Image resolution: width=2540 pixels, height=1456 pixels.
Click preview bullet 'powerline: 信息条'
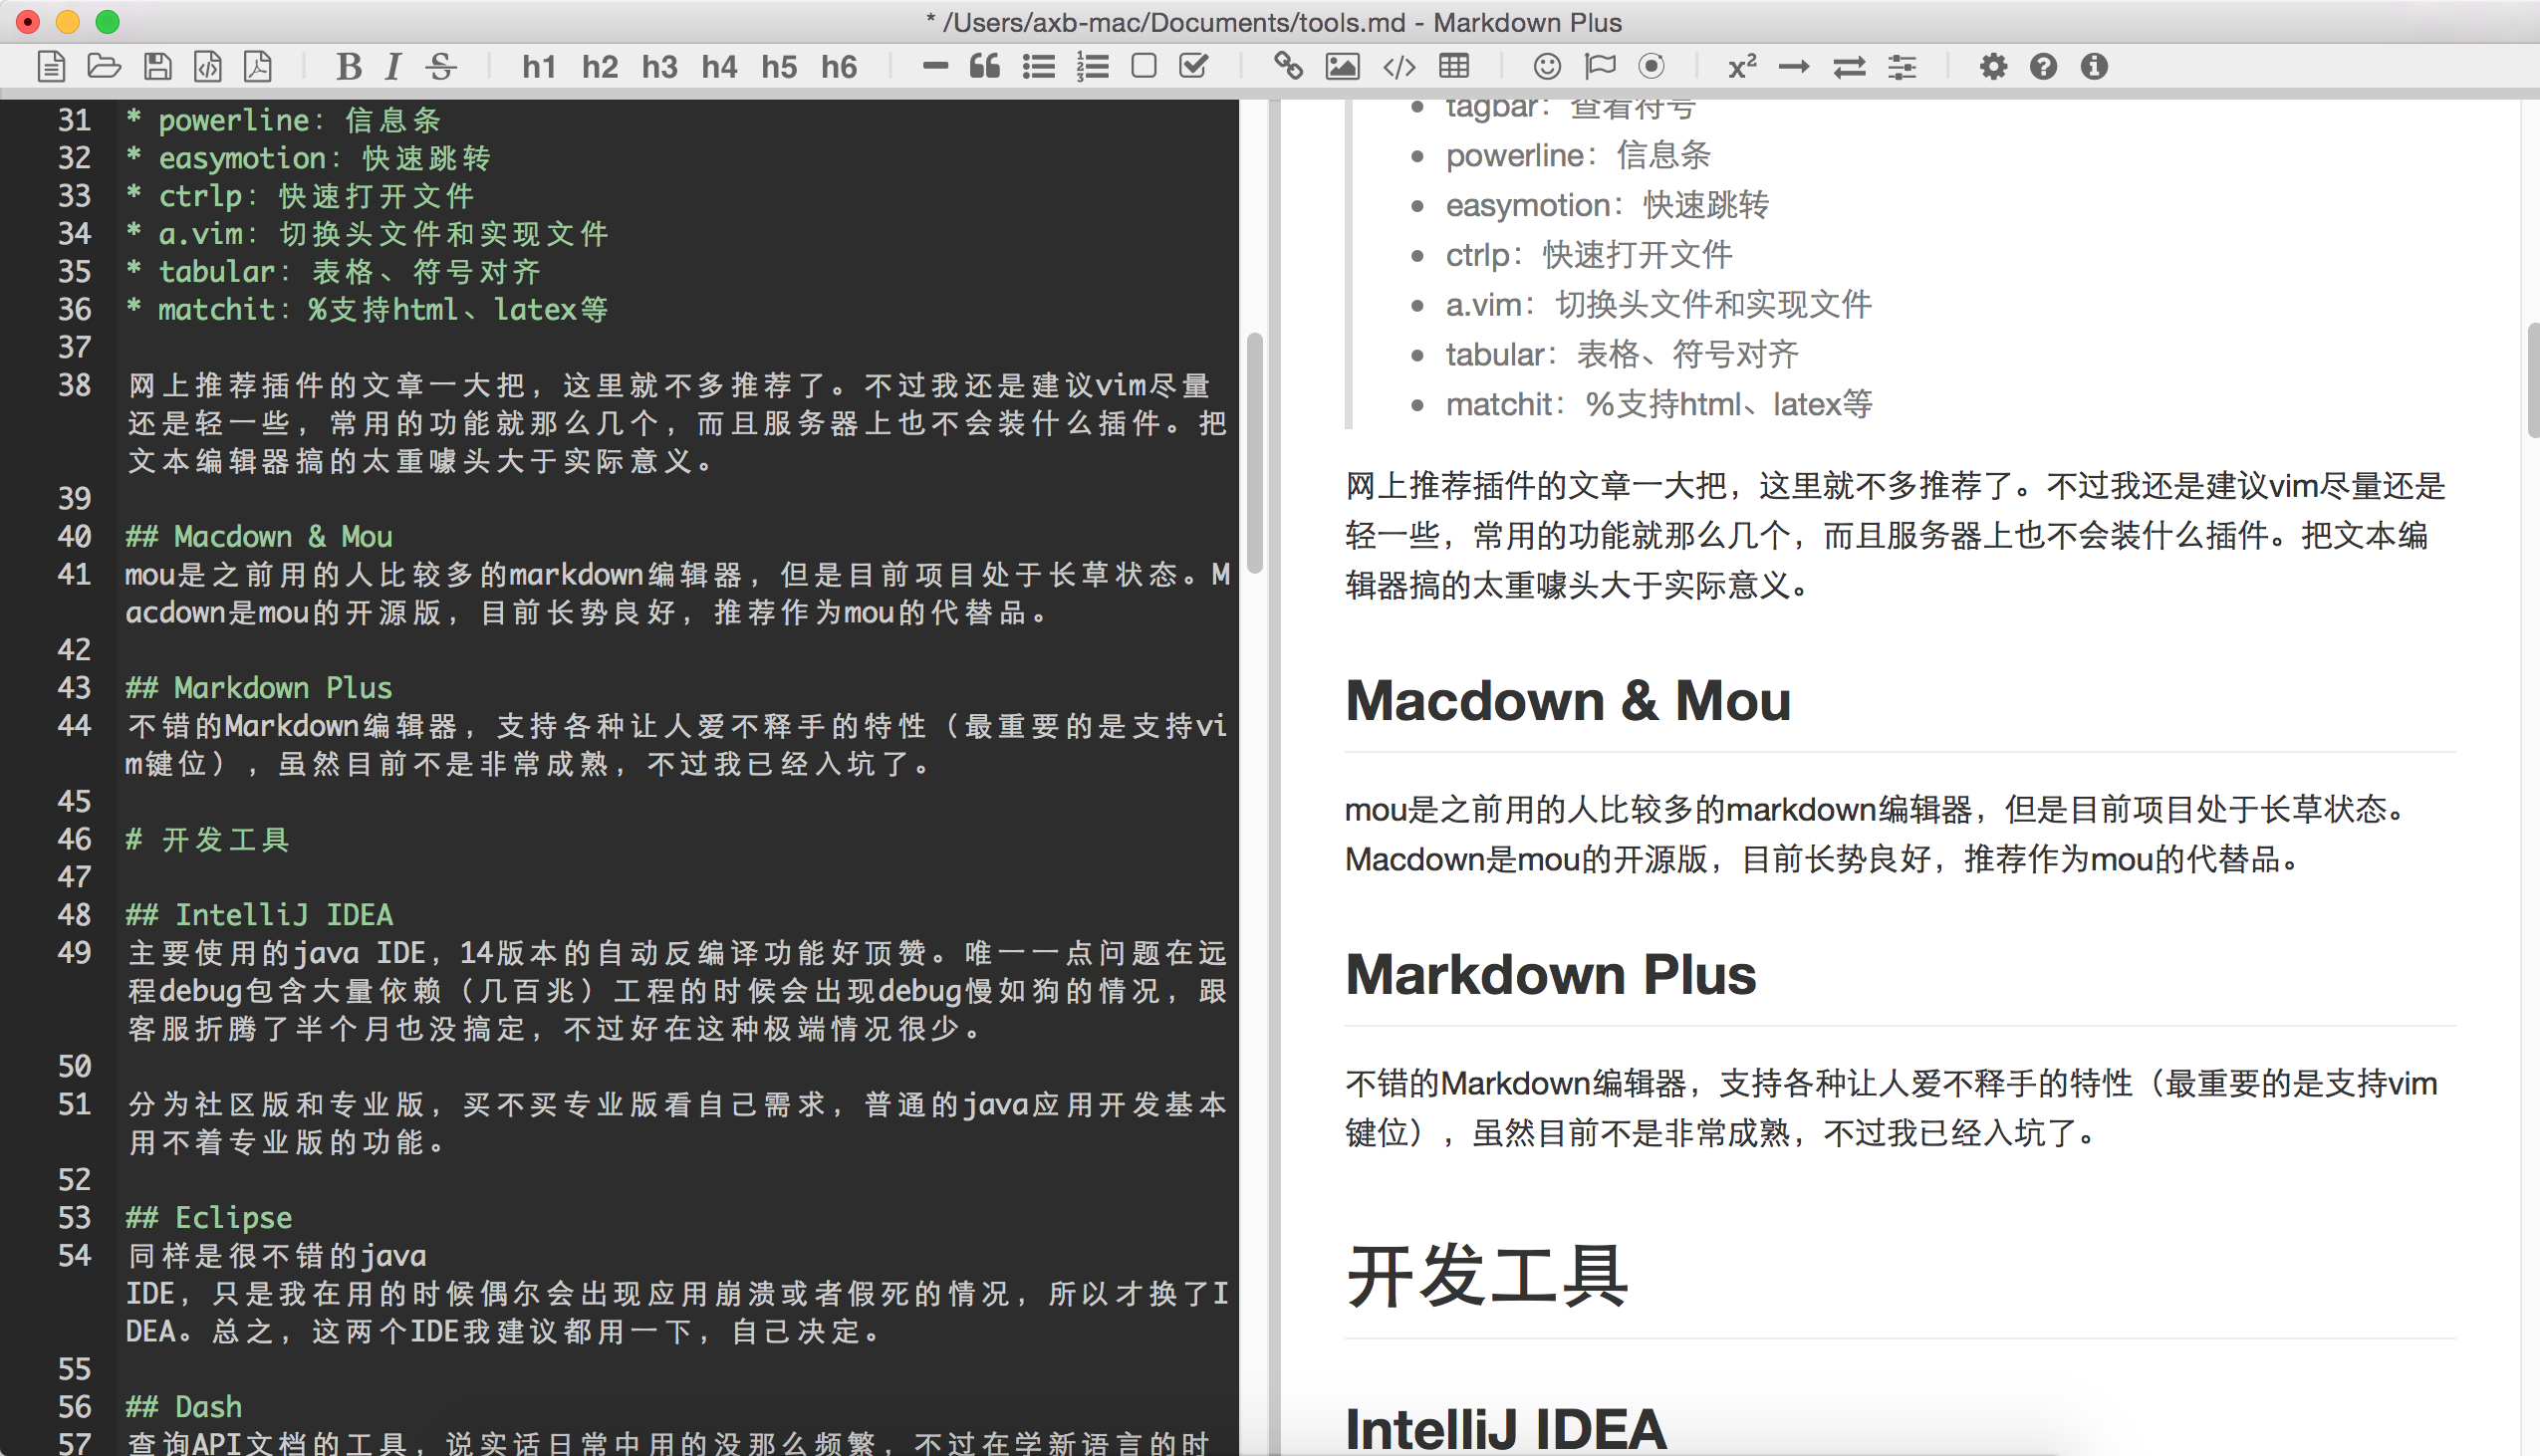click(1578, 155)
